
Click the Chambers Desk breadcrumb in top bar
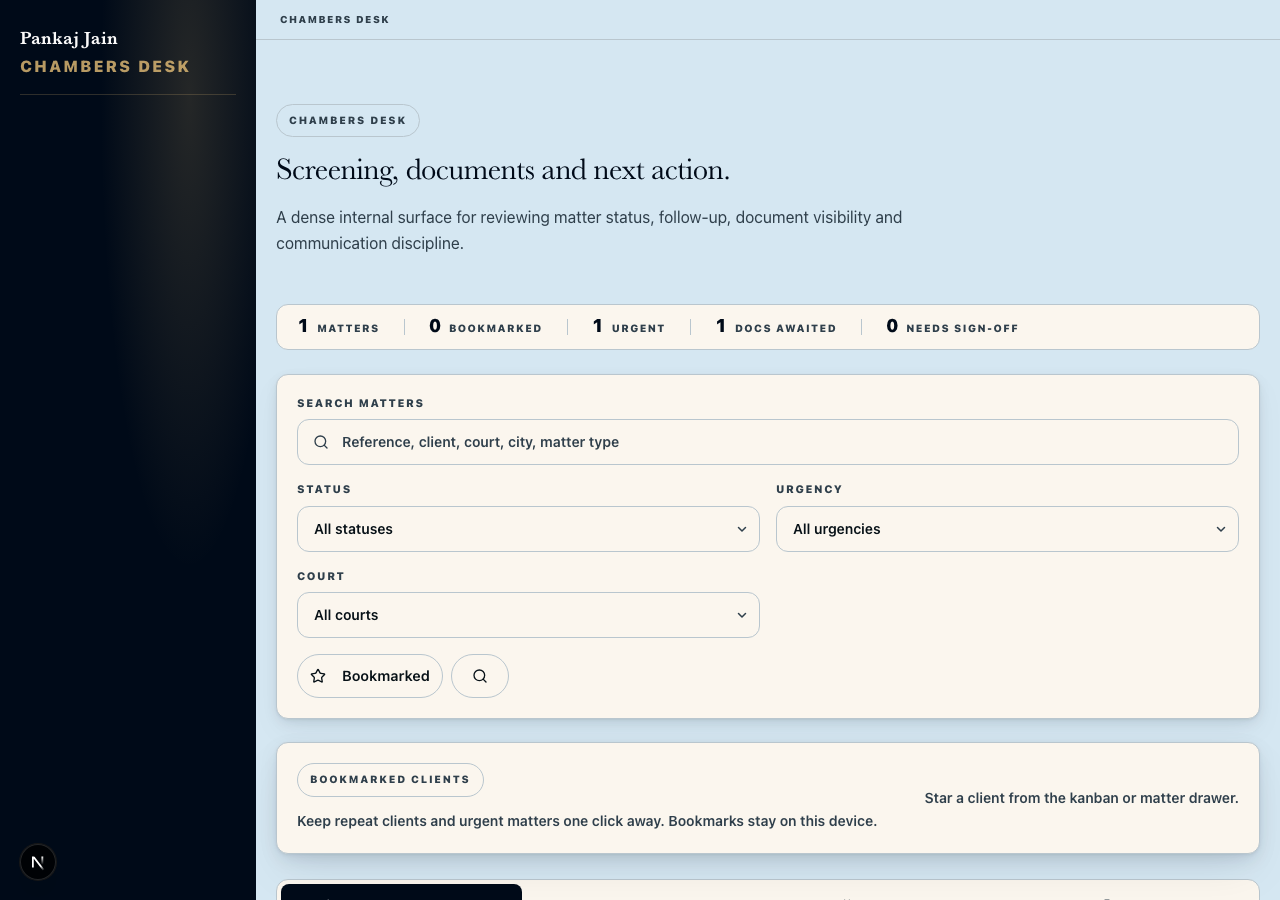[x=335, y=20]
